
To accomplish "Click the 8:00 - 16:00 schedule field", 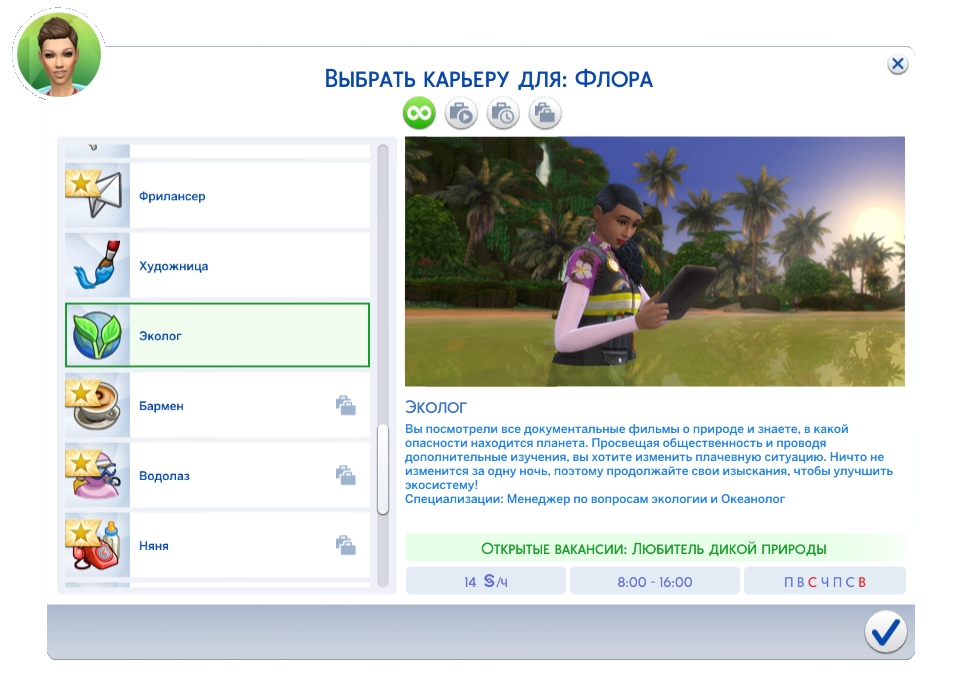I will coord(655,579).
